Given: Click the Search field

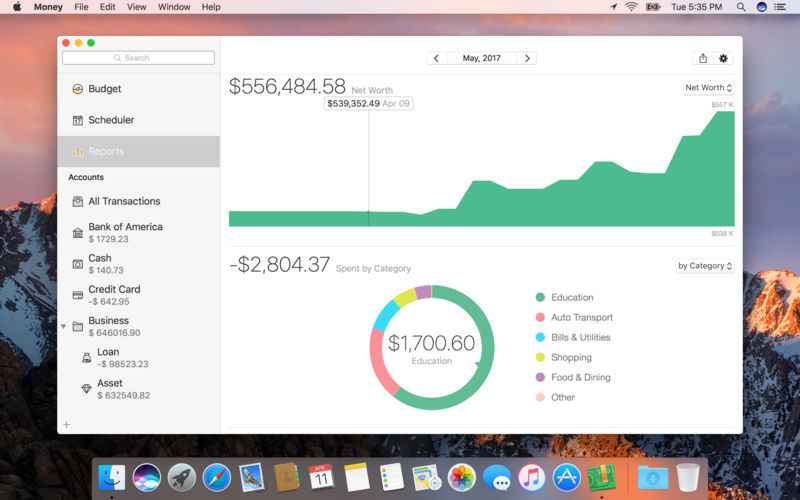Looking at the screenshot, I should tap(138, 58).
